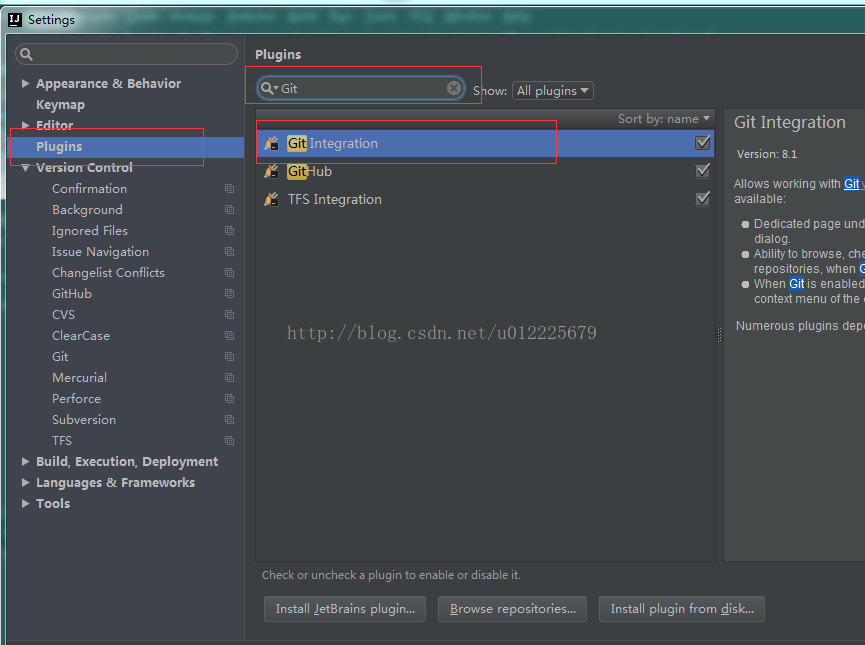The image size is (865, 645).
Task: Open Perforce settings page
Action: click(x=77, y=398)
